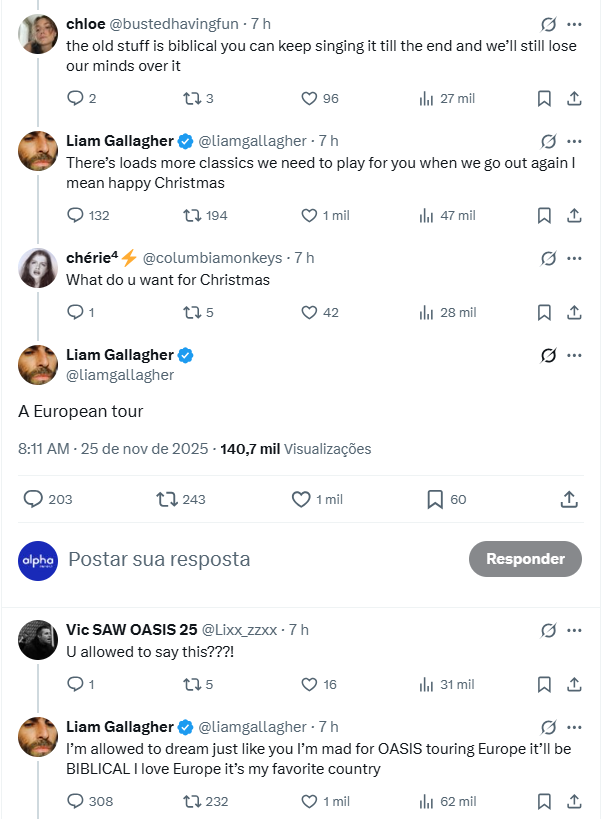The height and width of the screenshot is (819, 601).
Task: Open repost menu on Liam's OASIS touring Europe tweet
Action: 190,801
